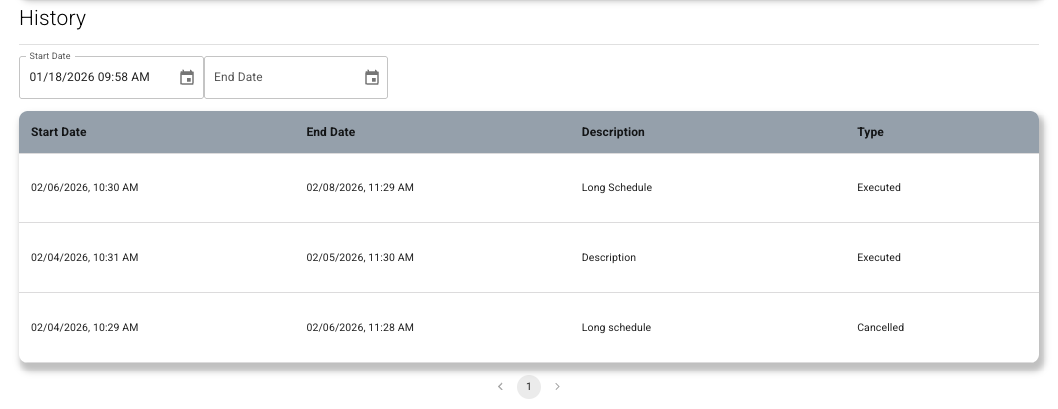Click the lowercase Long schedule description
Image resolution: width=1058 pixels, height=409 pixels.
click(x=616, y=328)
